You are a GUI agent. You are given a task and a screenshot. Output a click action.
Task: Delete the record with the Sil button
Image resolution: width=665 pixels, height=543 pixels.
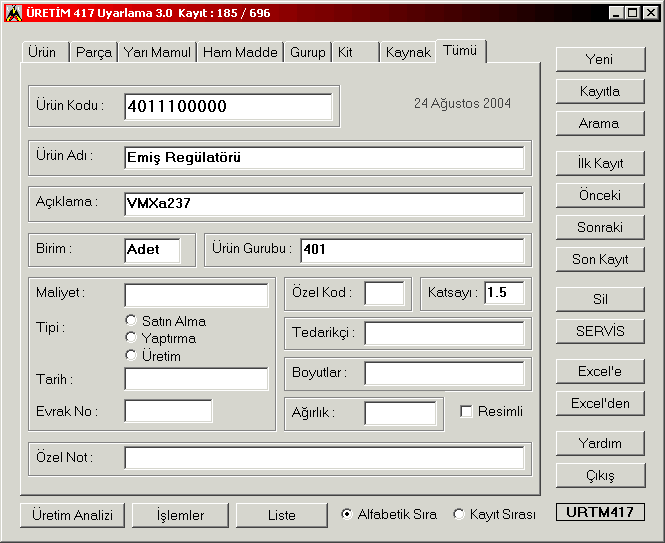pos(600,299)
